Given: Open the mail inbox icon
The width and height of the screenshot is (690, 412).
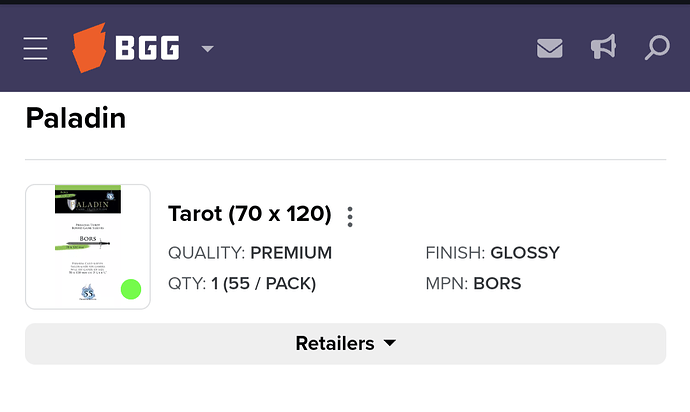Looking at the screenshot, I should [x=549, y=48].
